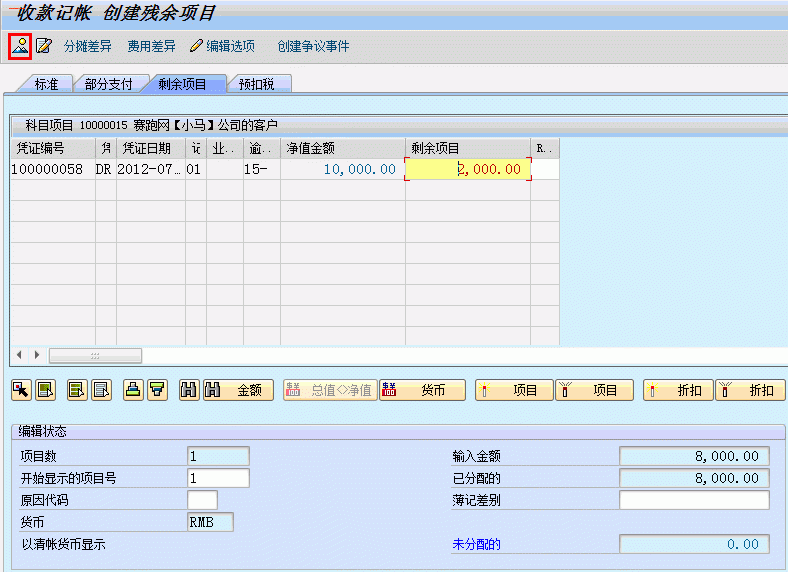The height and width of the screenshot is (572, 788).
Task: Click the 逾.. column header
Action: click(x=262, y=148)
